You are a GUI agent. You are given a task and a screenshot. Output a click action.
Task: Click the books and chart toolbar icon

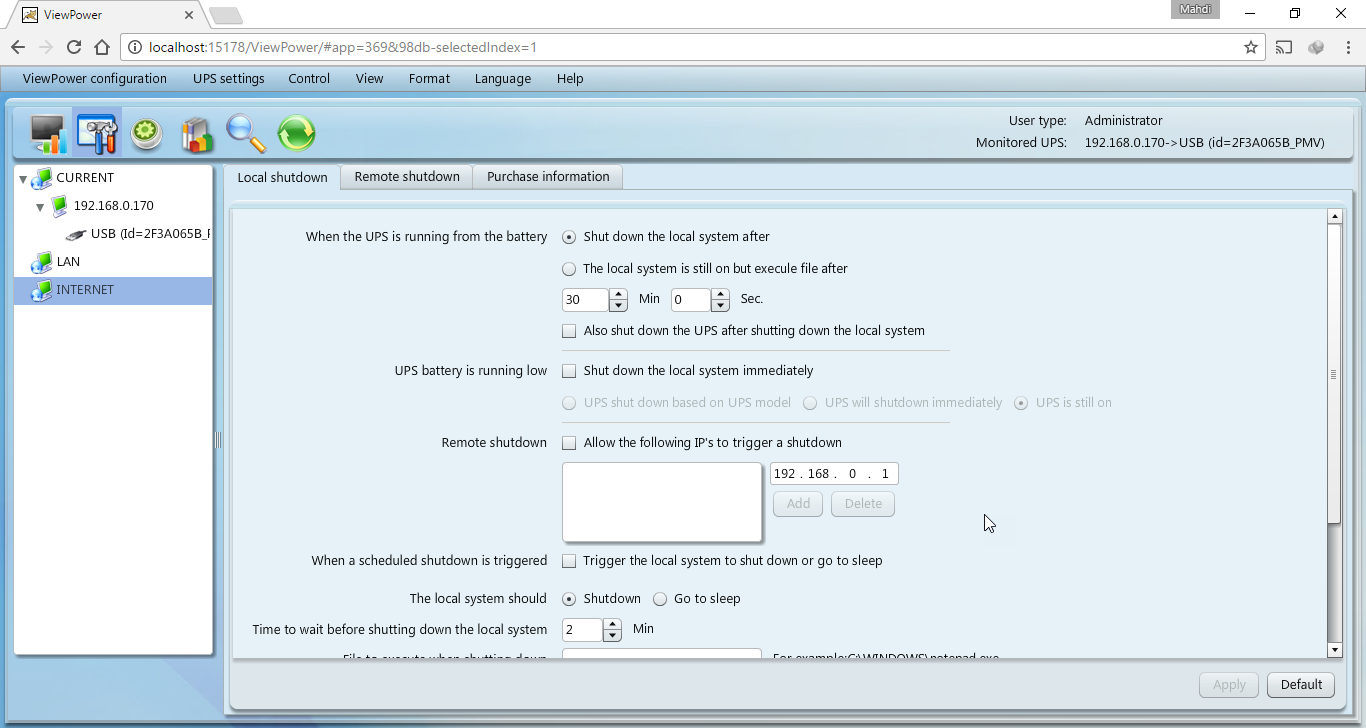[197, 133]
